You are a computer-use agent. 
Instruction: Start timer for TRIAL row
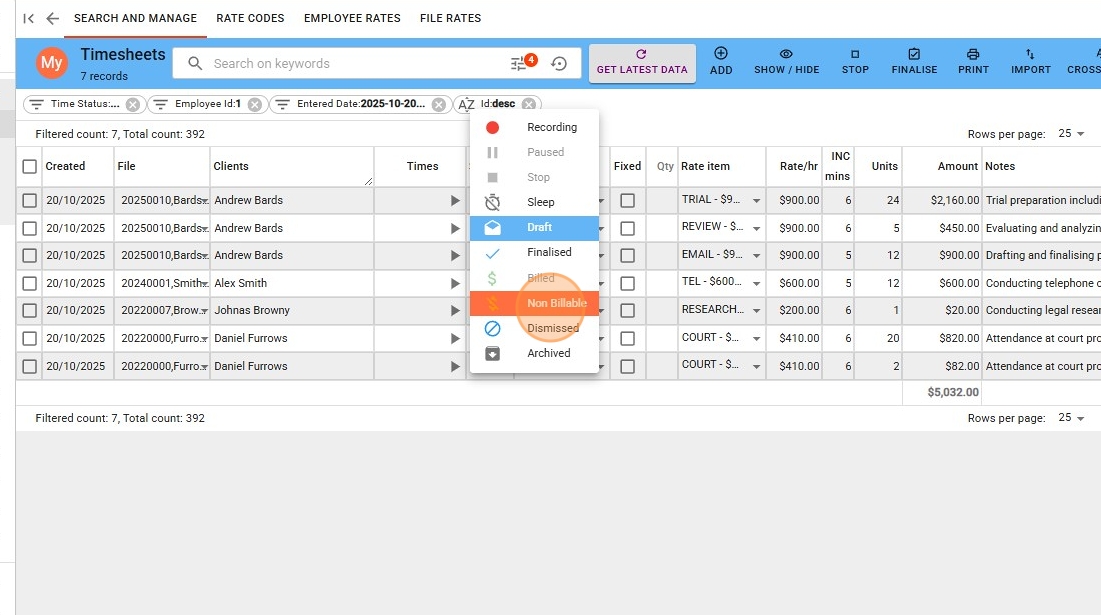tap(455, 201)
